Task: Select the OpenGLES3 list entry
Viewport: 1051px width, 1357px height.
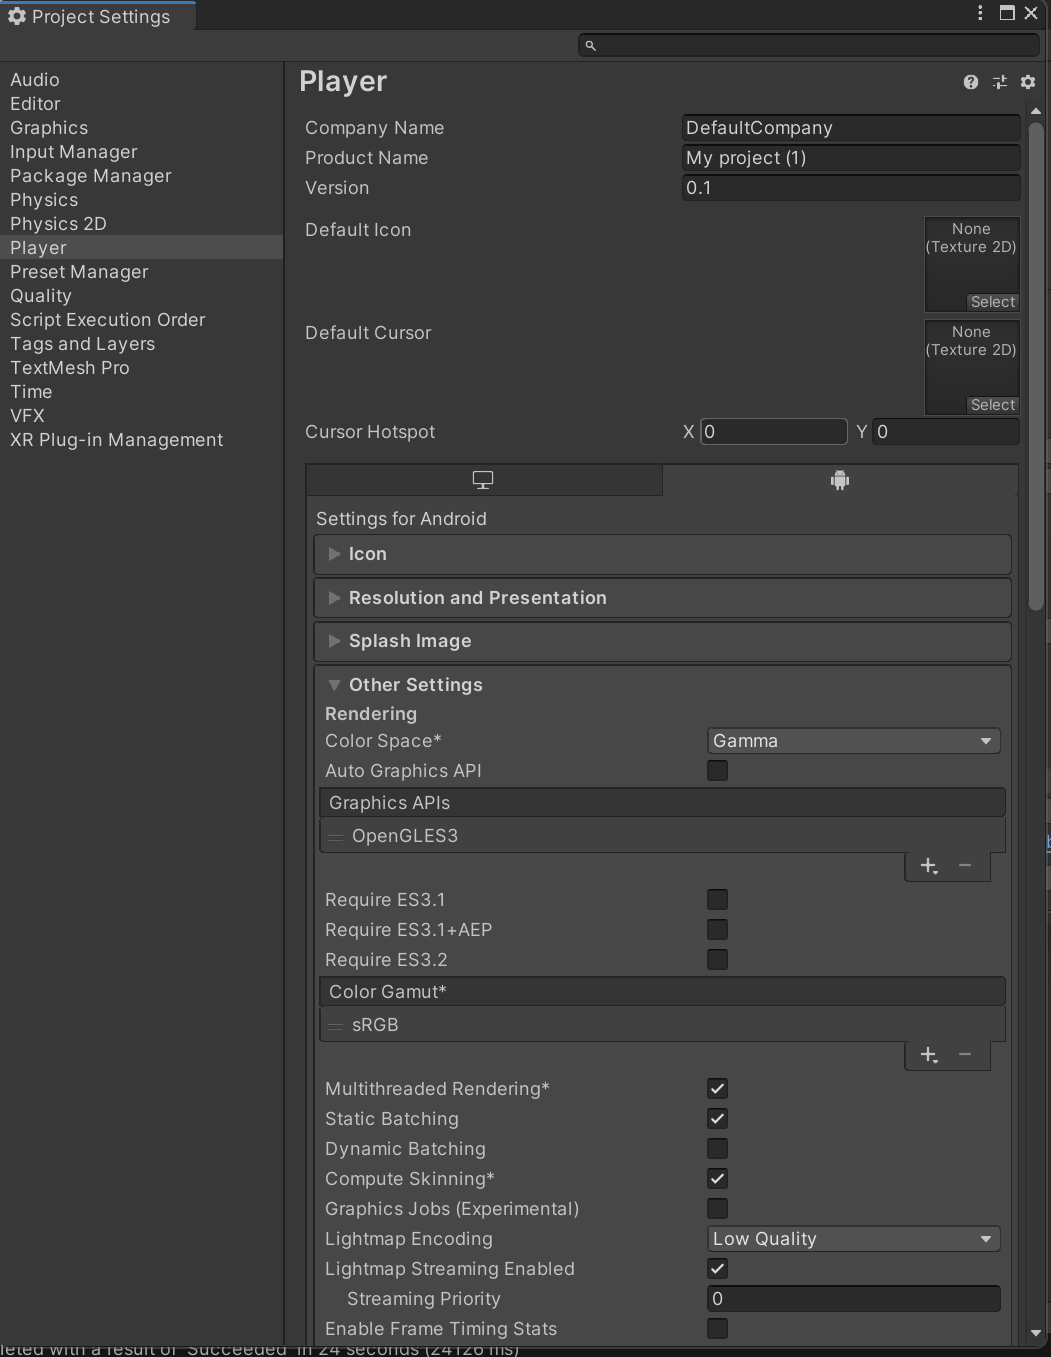Action: 662,836
